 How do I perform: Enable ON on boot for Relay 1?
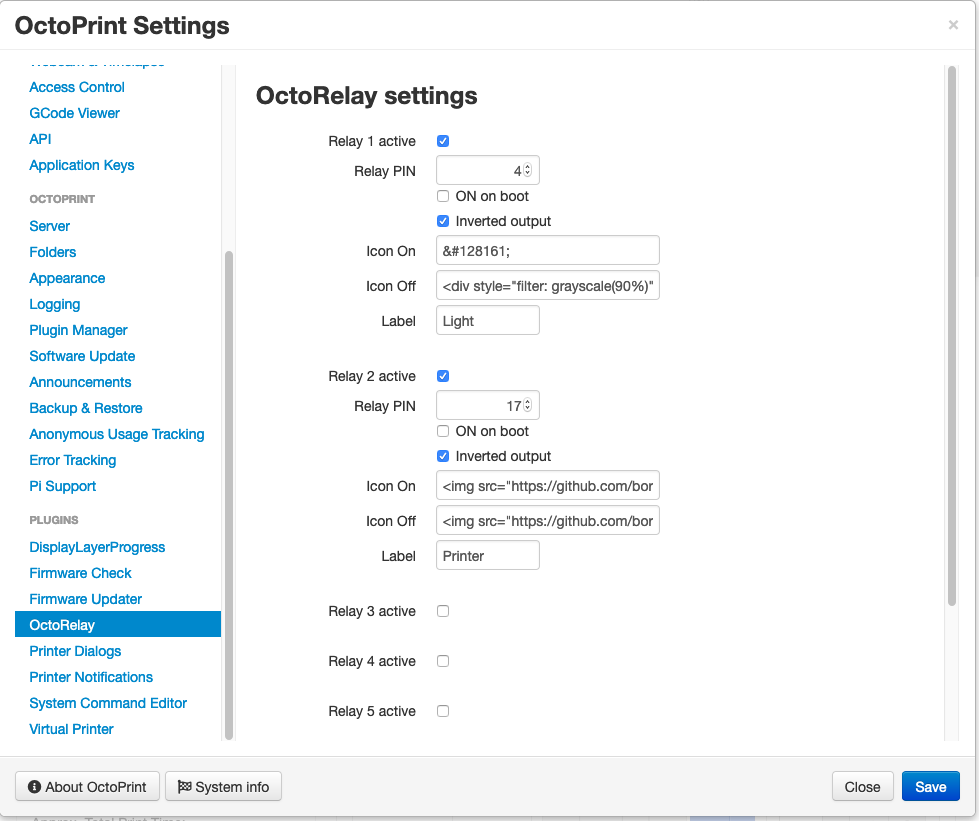[443, 196]
